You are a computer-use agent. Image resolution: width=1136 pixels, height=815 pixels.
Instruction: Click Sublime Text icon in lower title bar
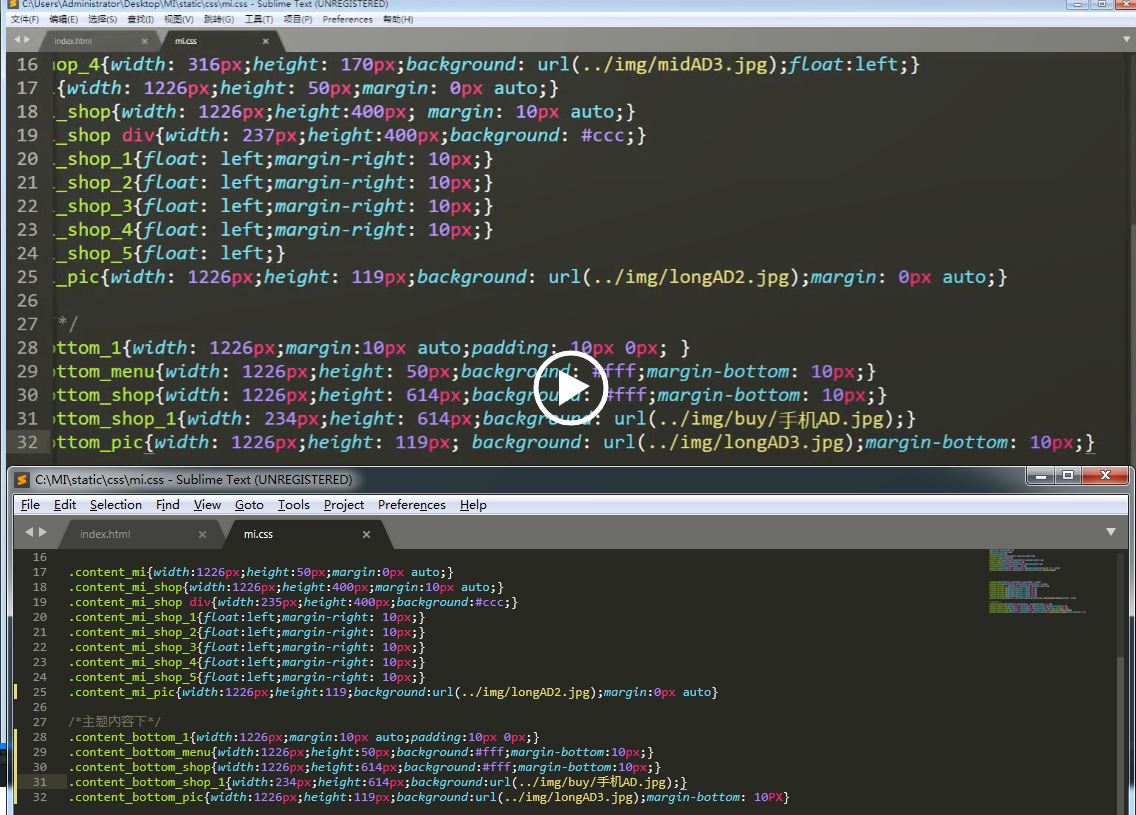(x=21, y=479)
